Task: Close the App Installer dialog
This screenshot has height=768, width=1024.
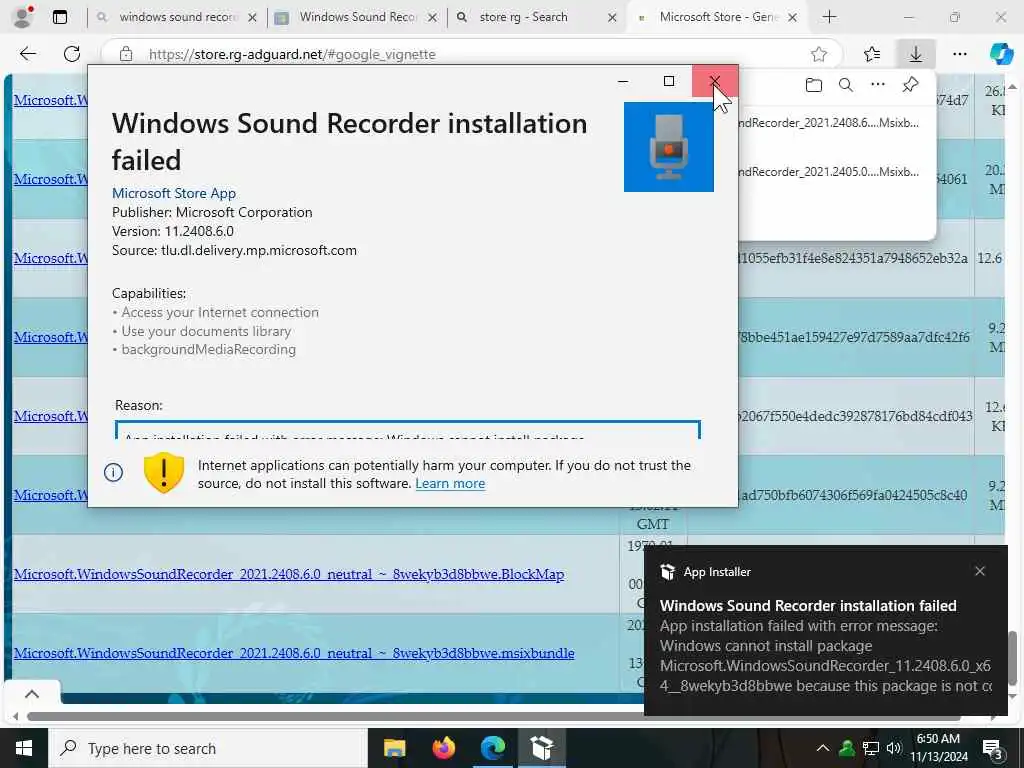Action: click(715, 81)
